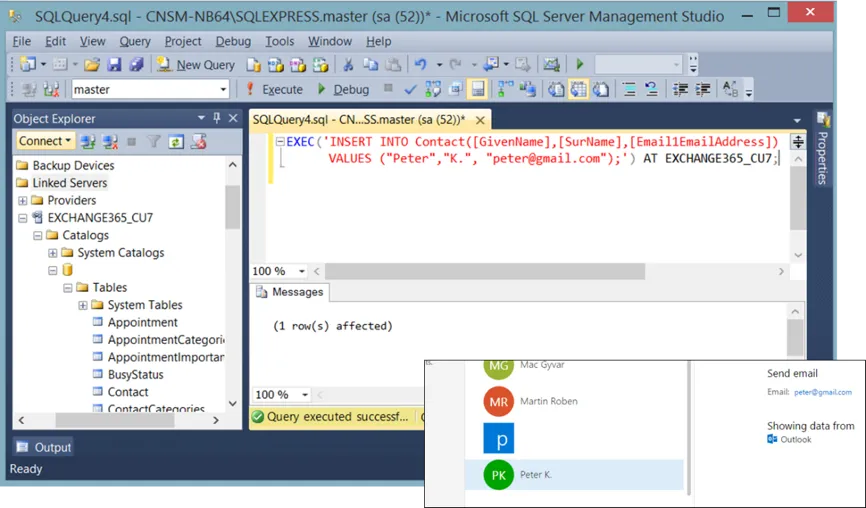Select Results to File option
The width and height of the screenshot is (866, 508).
click(x=601, y=89)
